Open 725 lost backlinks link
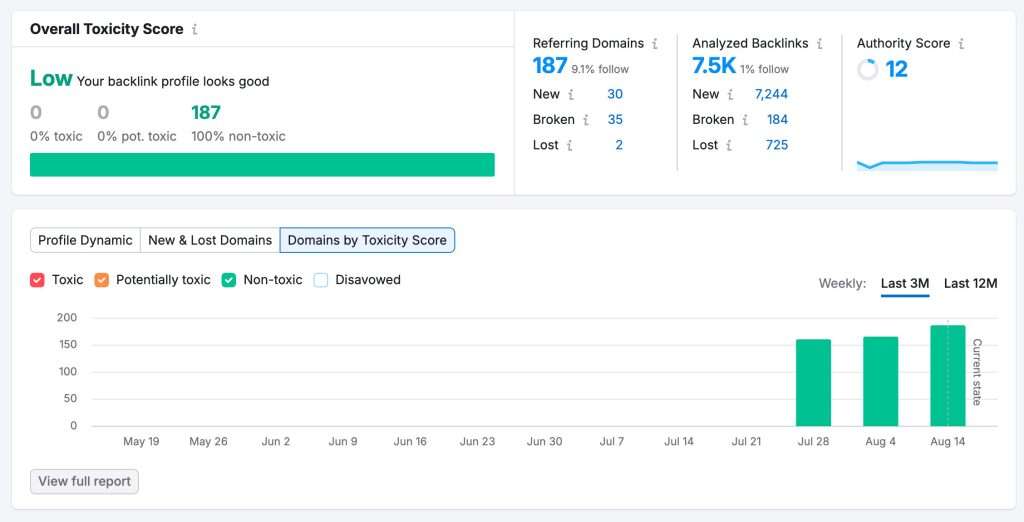This screenshot has width=1024, height=522. [x=776, y=145]
